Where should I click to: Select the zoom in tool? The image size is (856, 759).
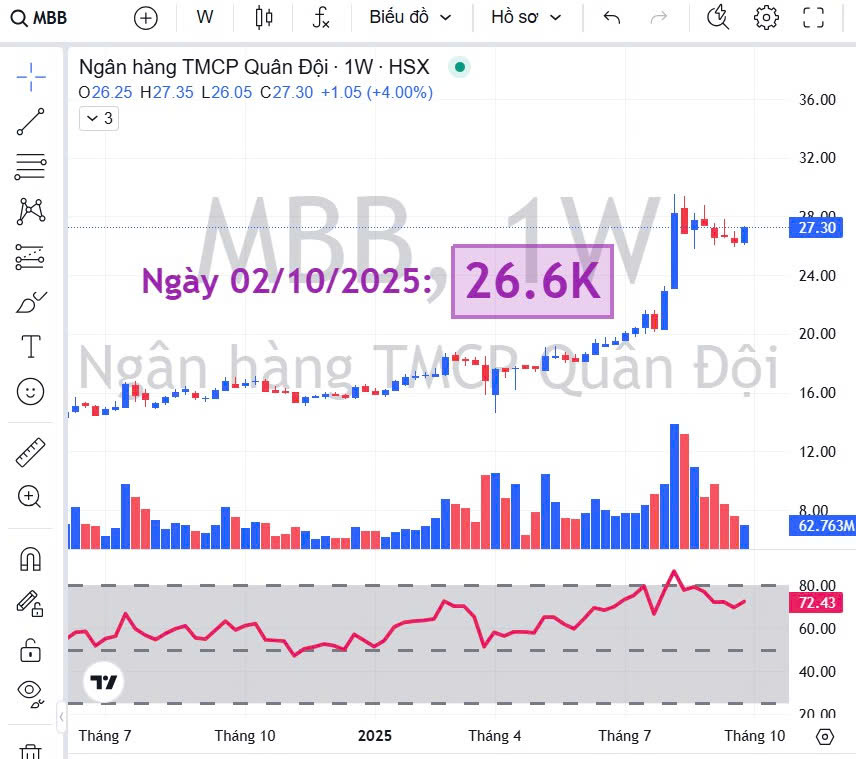(x=29, y=497)
